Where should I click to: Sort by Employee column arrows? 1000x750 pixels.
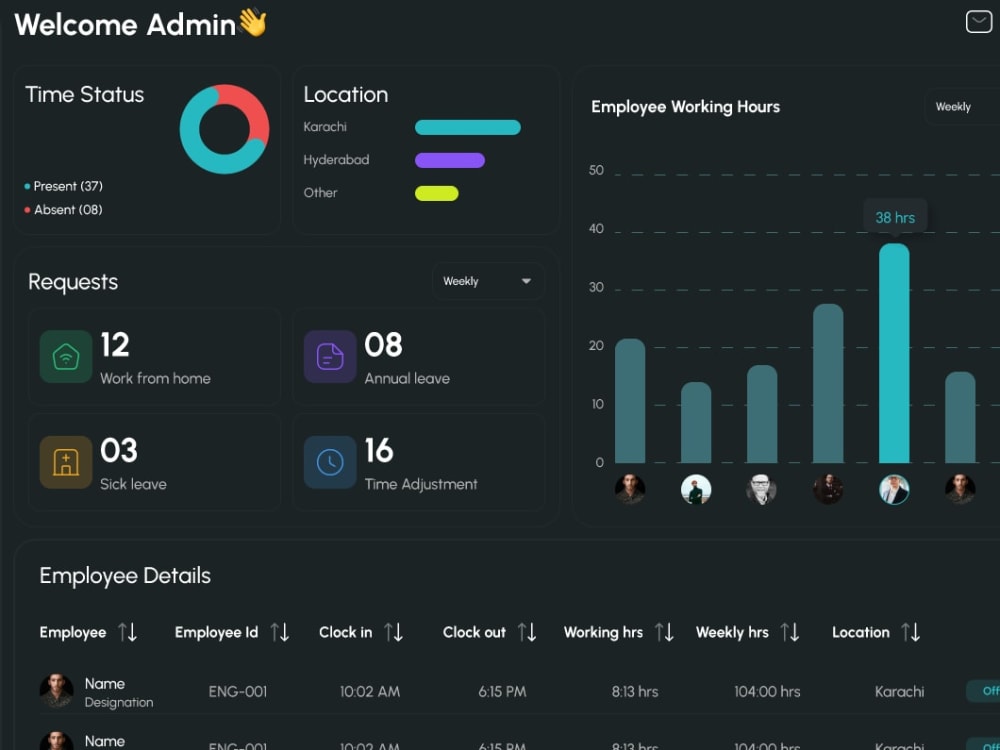click(x=128, y=632)
